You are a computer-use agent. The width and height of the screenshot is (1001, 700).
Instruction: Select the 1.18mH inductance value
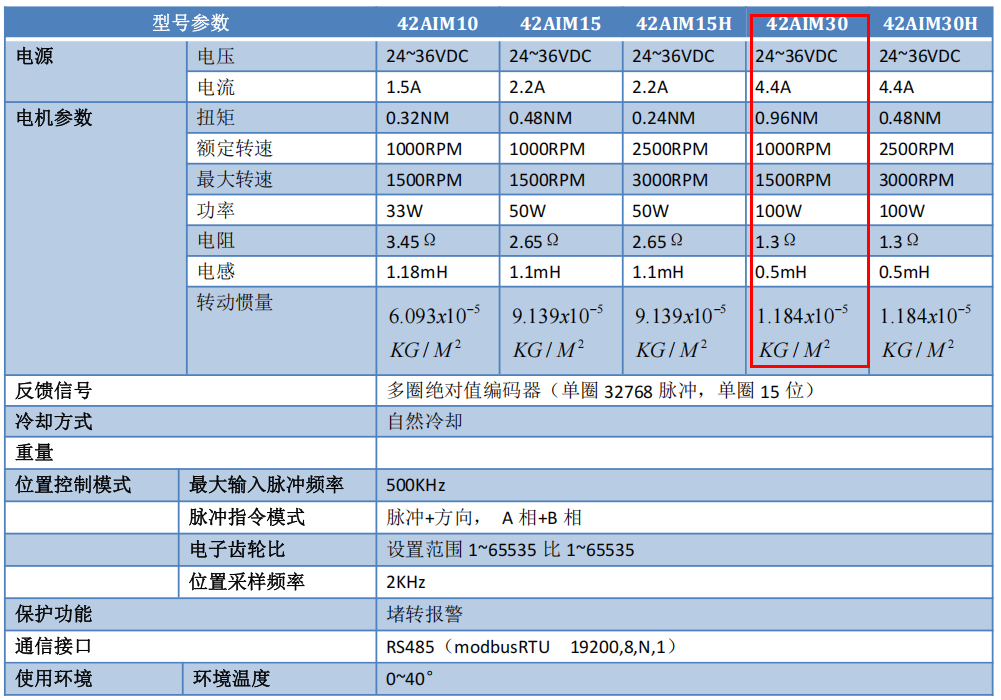417,272
